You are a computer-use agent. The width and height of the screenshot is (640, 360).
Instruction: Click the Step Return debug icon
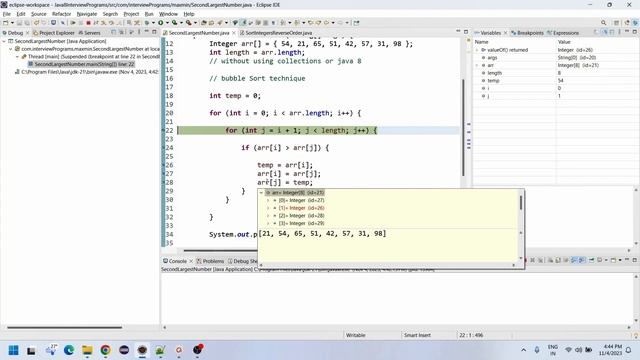(x=118, y=23)
